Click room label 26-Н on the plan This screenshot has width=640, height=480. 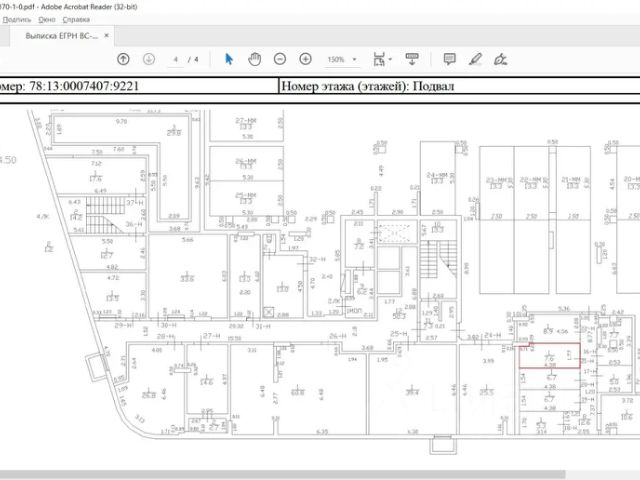click(339, 336)
